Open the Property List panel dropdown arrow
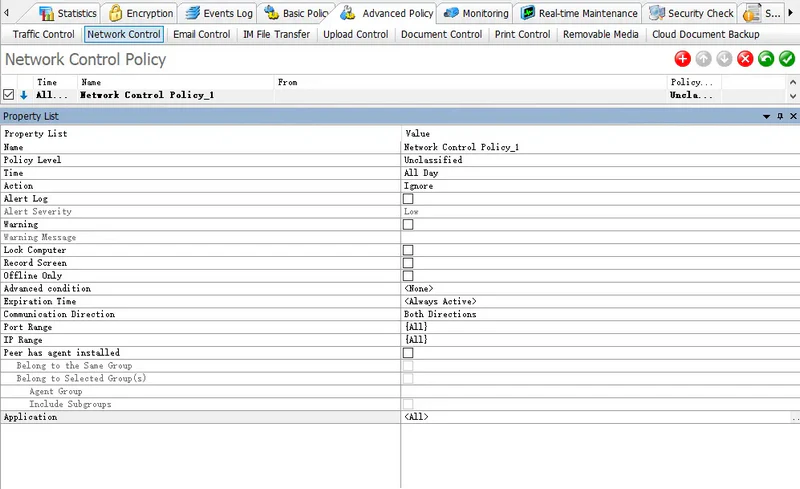The height and width of the screenshot is (489, 800). [x=766, y=117]
